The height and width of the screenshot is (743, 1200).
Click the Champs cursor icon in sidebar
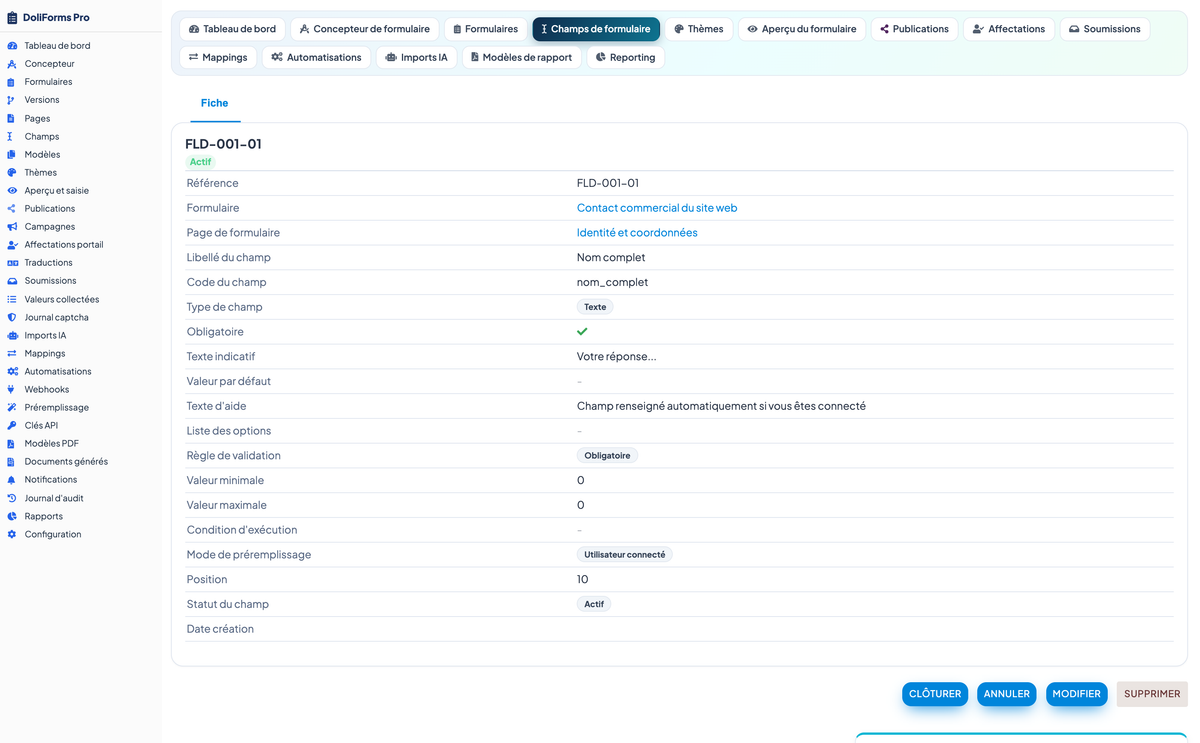[12, 136]
